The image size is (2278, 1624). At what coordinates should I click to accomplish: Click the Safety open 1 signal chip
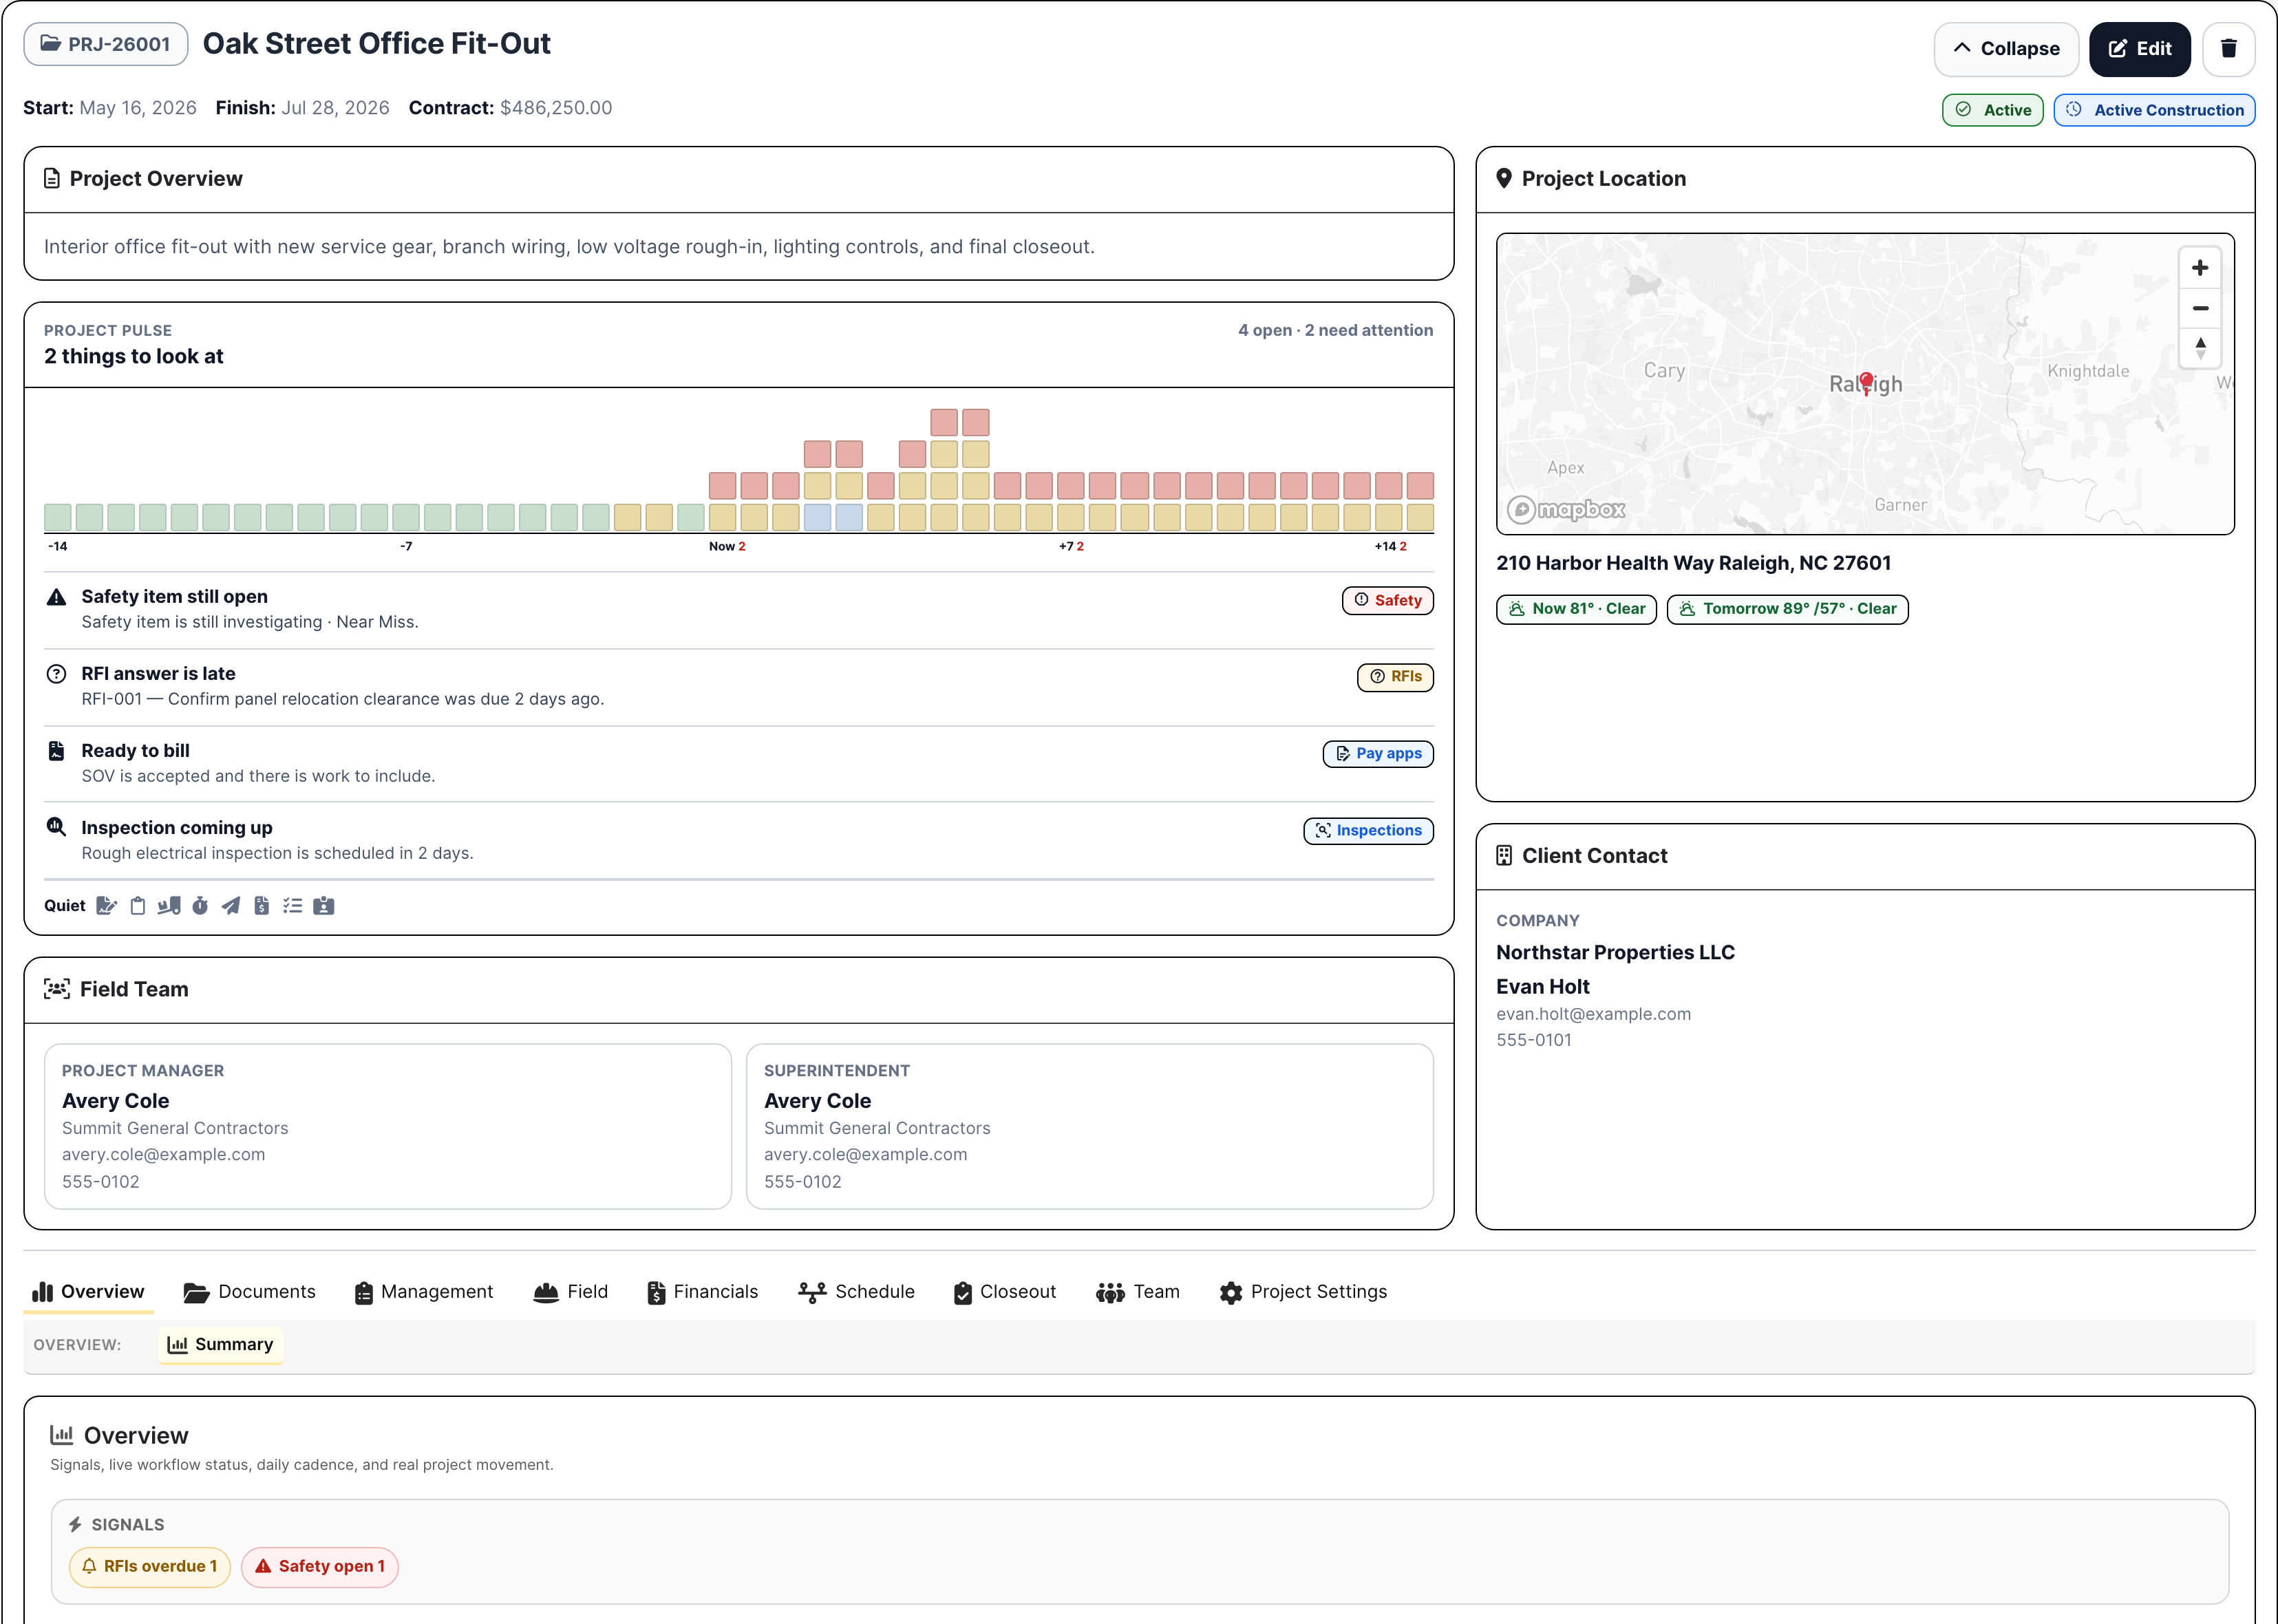(320, 1567)
